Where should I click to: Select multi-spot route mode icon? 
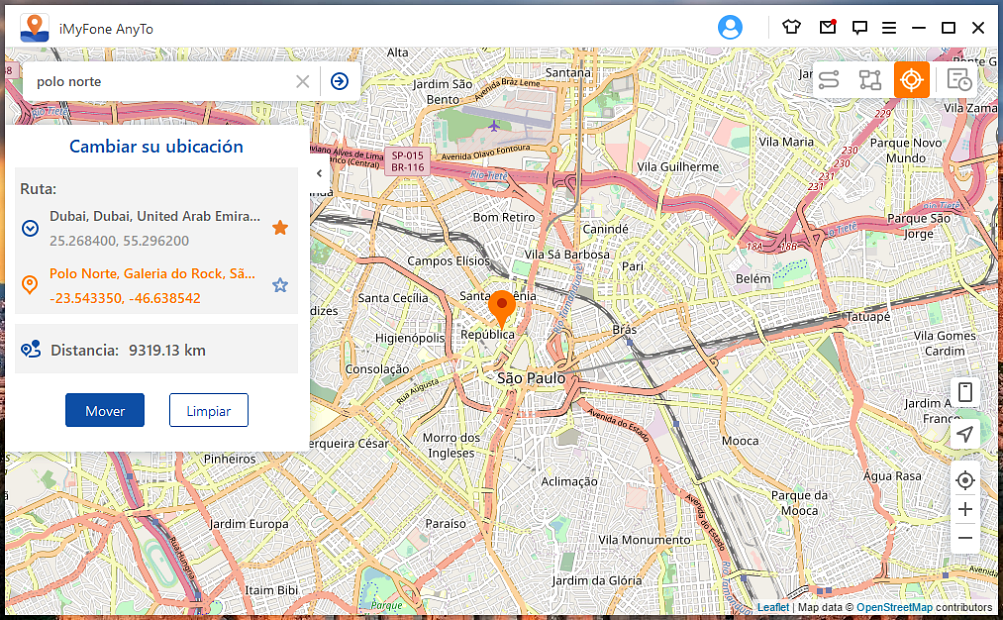870,80
